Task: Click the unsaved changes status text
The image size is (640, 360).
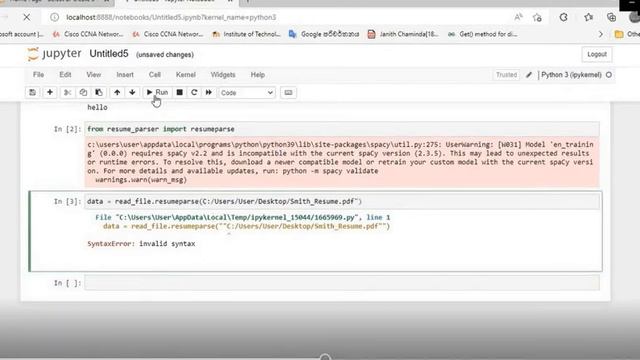Action: tap(164, 55)
